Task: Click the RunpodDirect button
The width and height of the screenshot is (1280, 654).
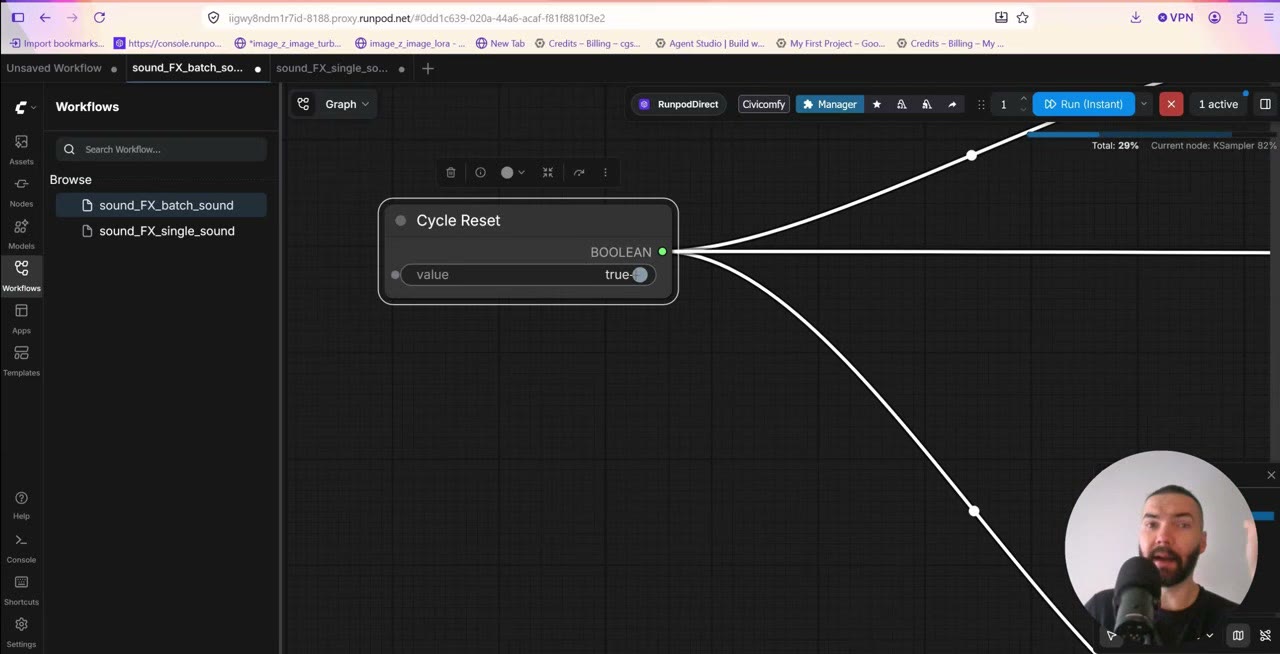Action: coord(678,104)
